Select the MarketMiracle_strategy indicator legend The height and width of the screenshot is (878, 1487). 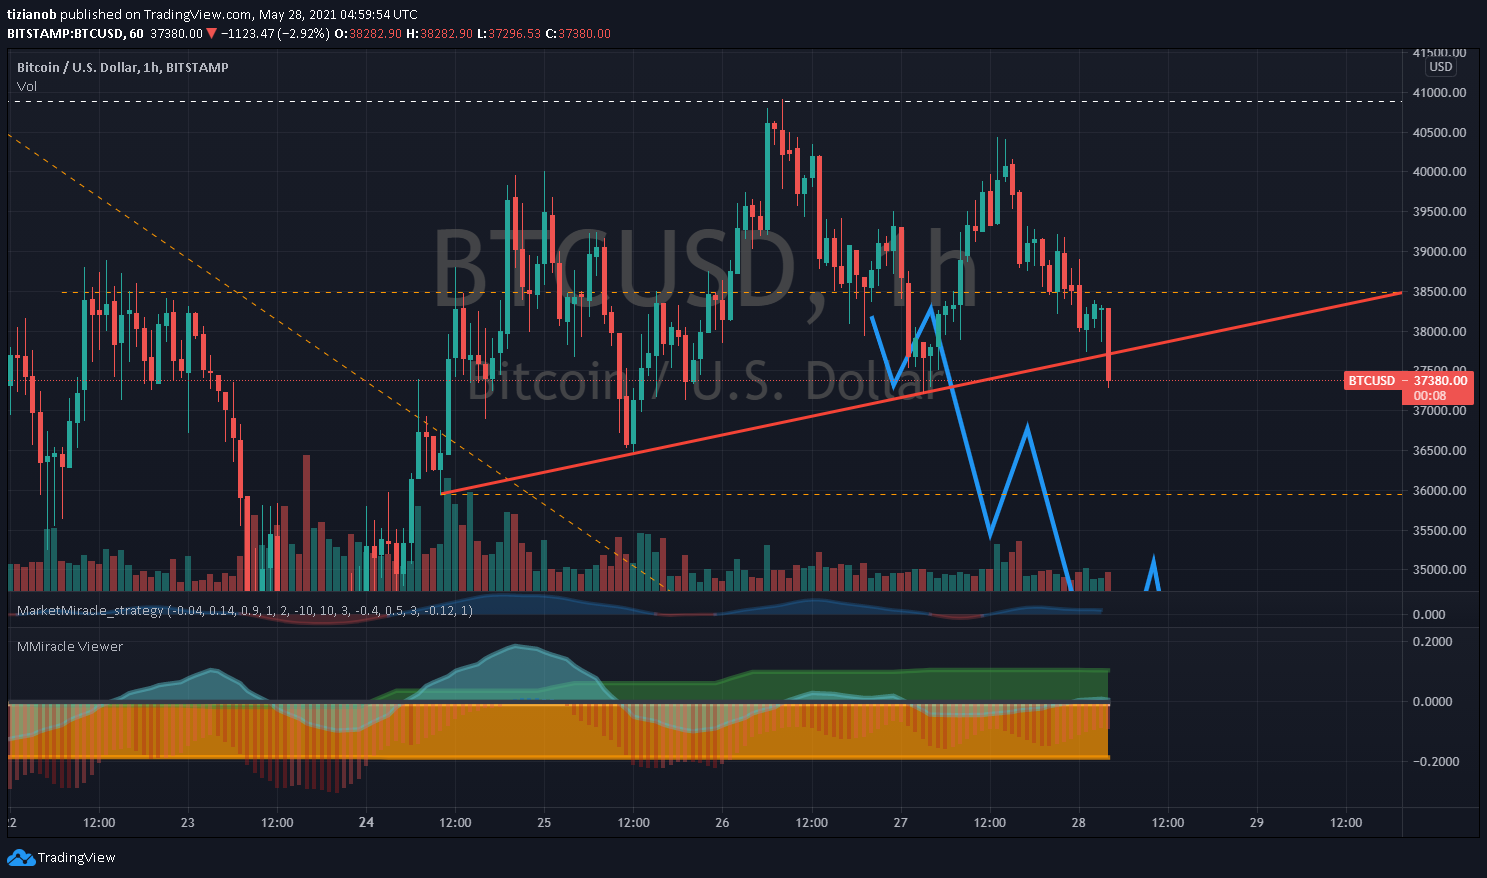[x=245, y=610]
